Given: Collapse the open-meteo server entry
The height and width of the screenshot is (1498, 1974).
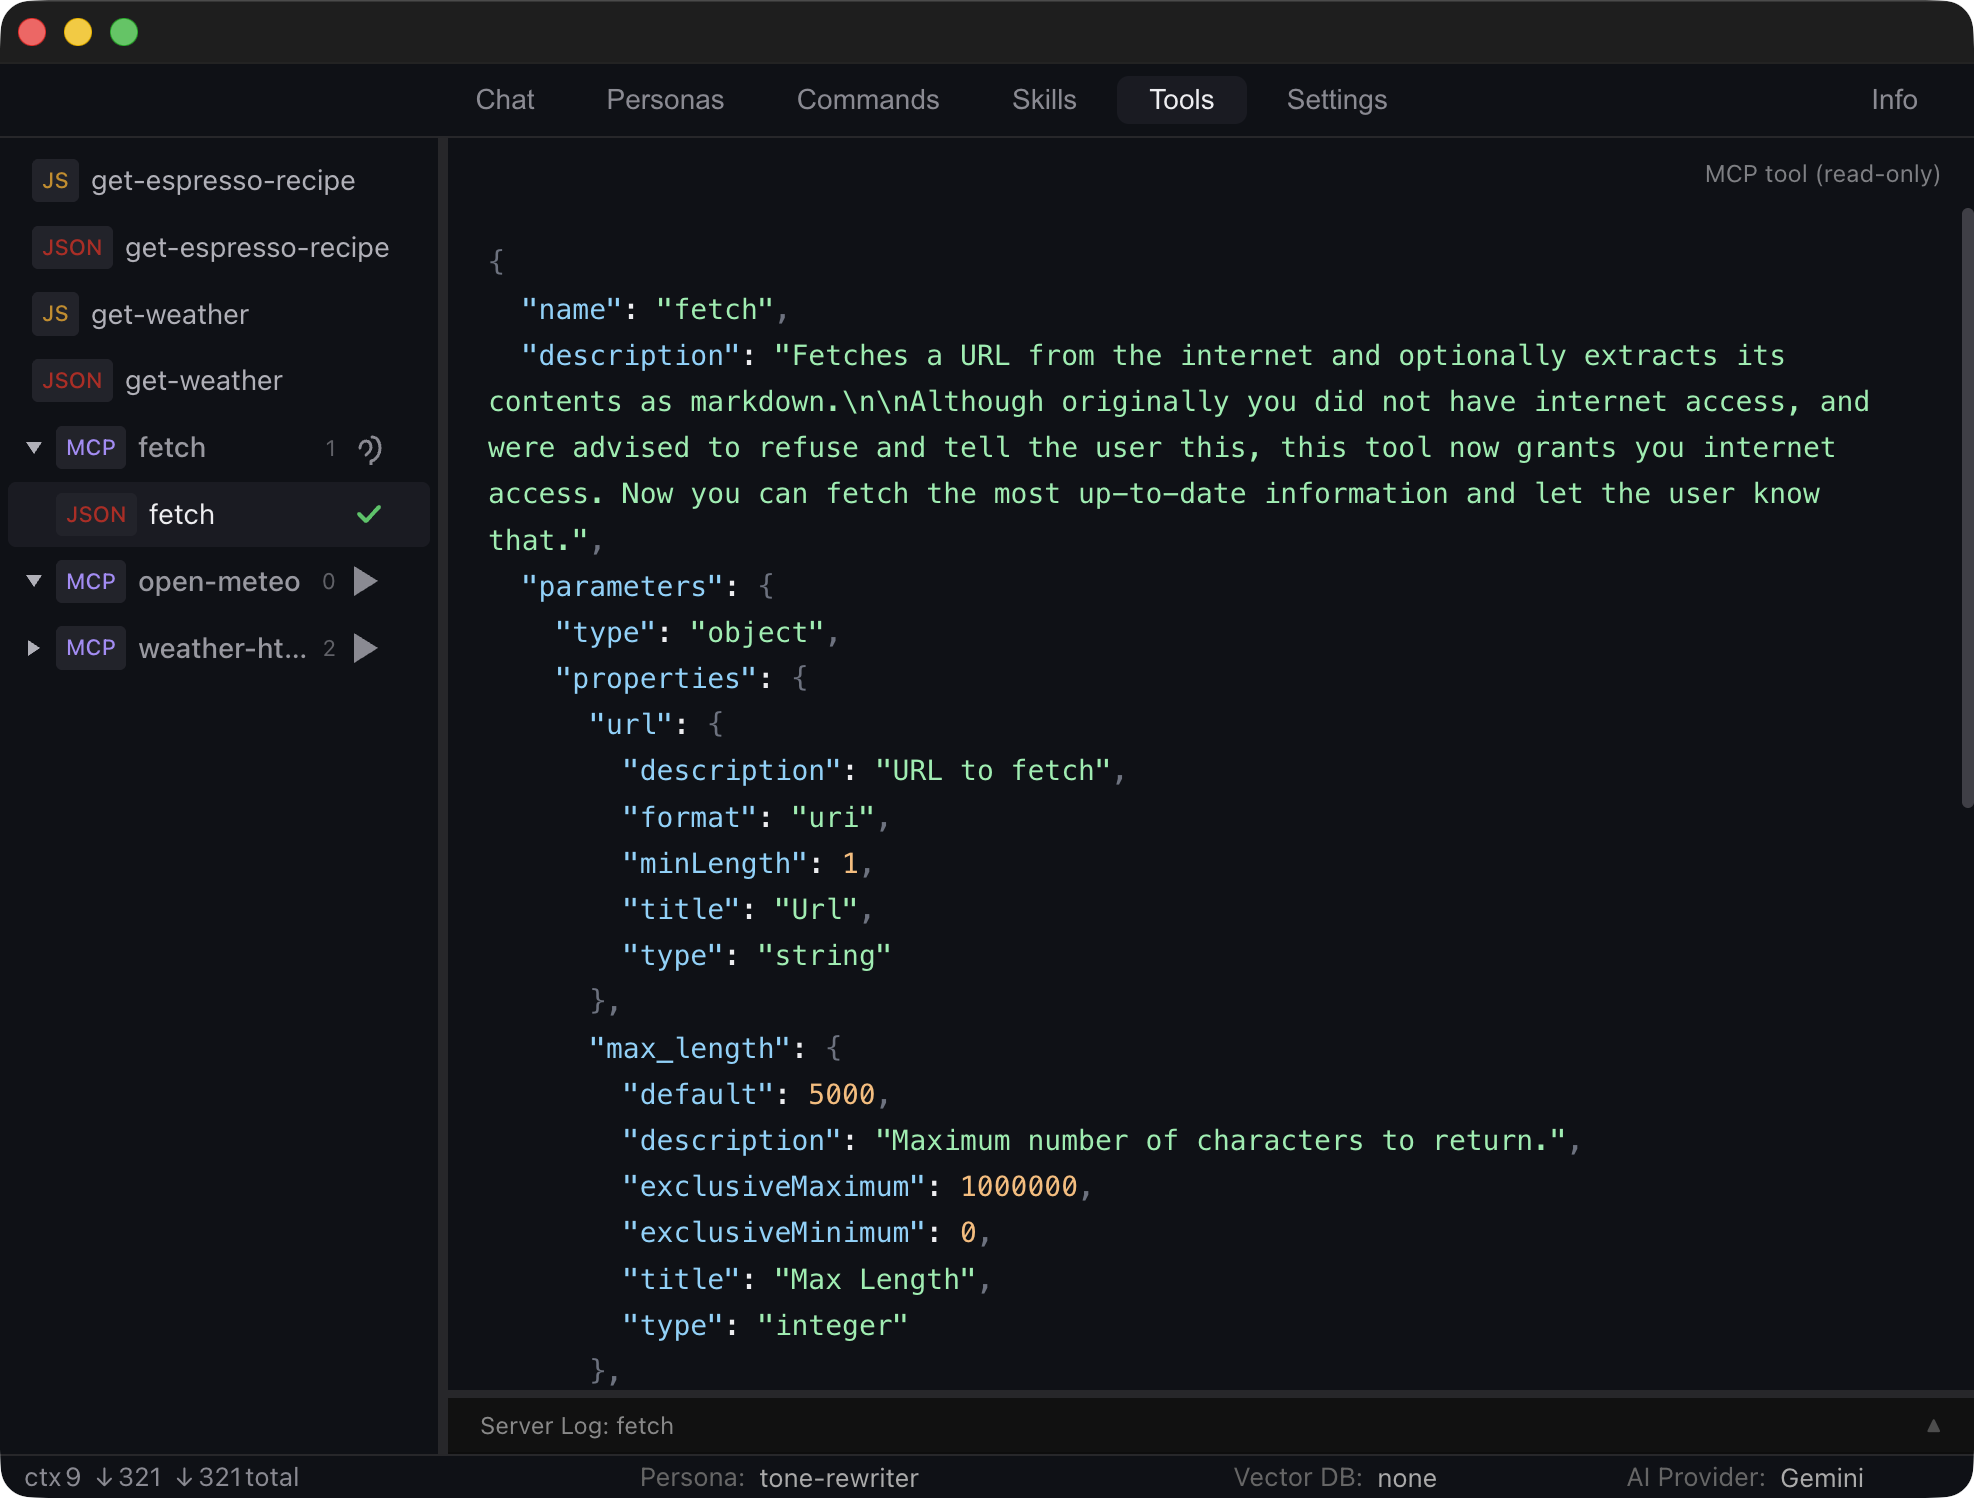Looking at the screenshot, I should pyautogui.click(x=34, y=582).
